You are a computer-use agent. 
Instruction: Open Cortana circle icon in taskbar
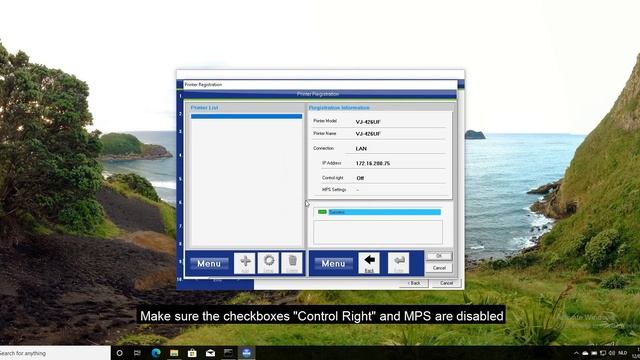[x=119, y=353]
